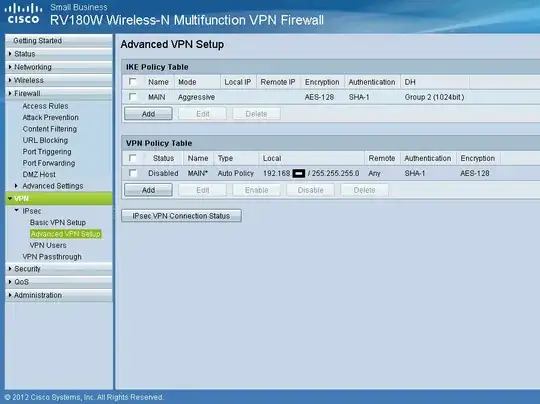Viewport: 540px width, 404px height.
Task: Click Edit in VPN Policy Table
Action: (202, 190)
